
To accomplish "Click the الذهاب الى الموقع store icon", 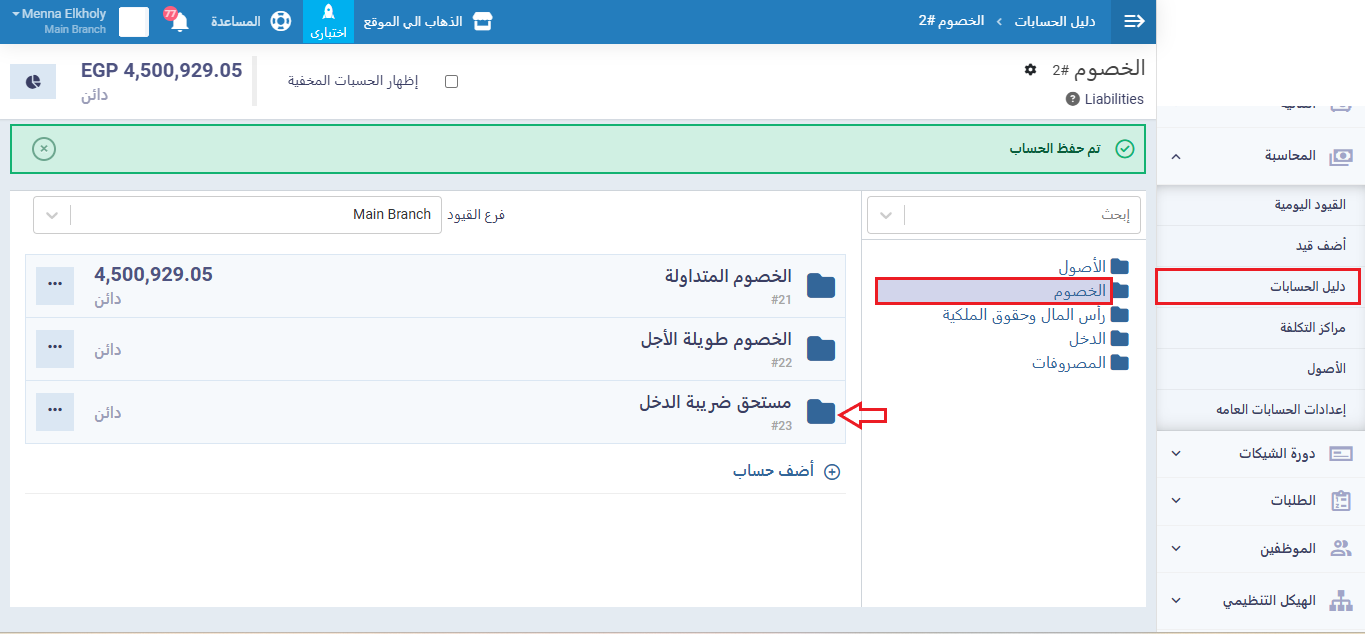I will 483,22.
